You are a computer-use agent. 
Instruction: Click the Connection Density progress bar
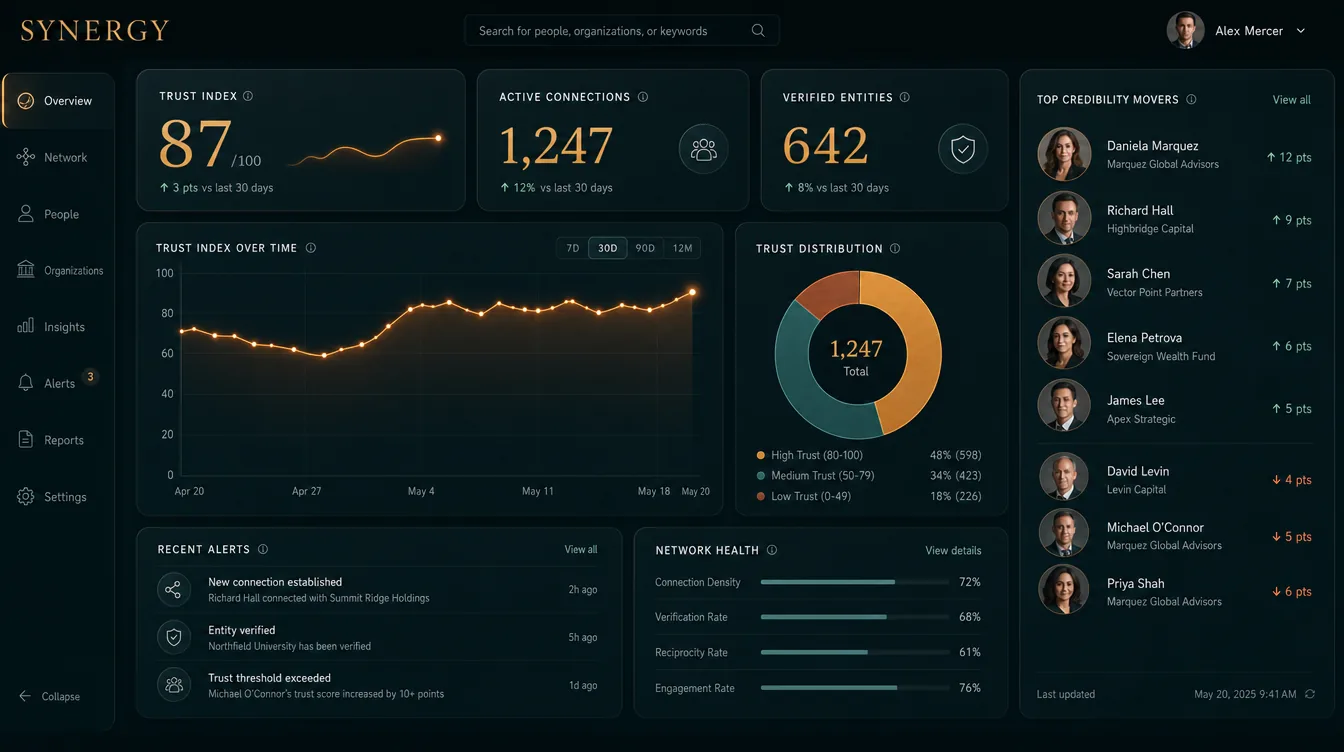pos(853,582)
